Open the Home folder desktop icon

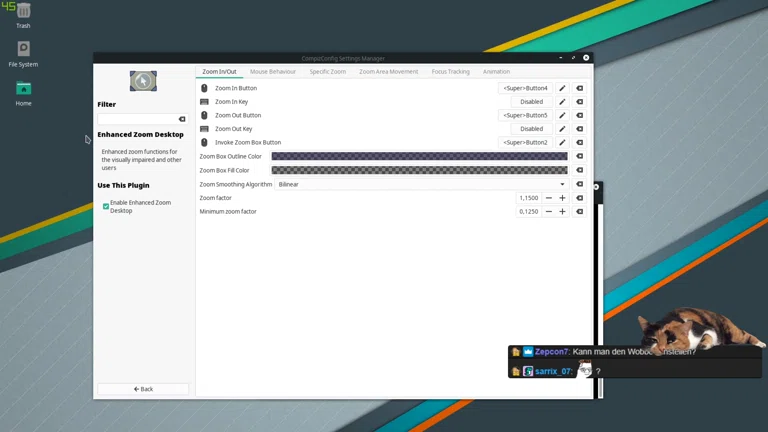(x=23, y=93)
